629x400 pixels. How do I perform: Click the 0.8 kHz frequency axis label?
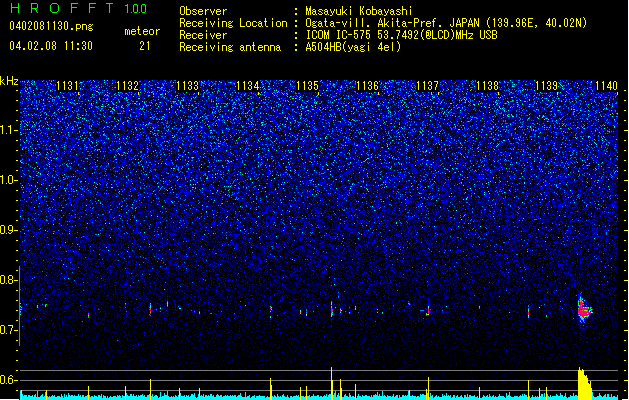9,280
